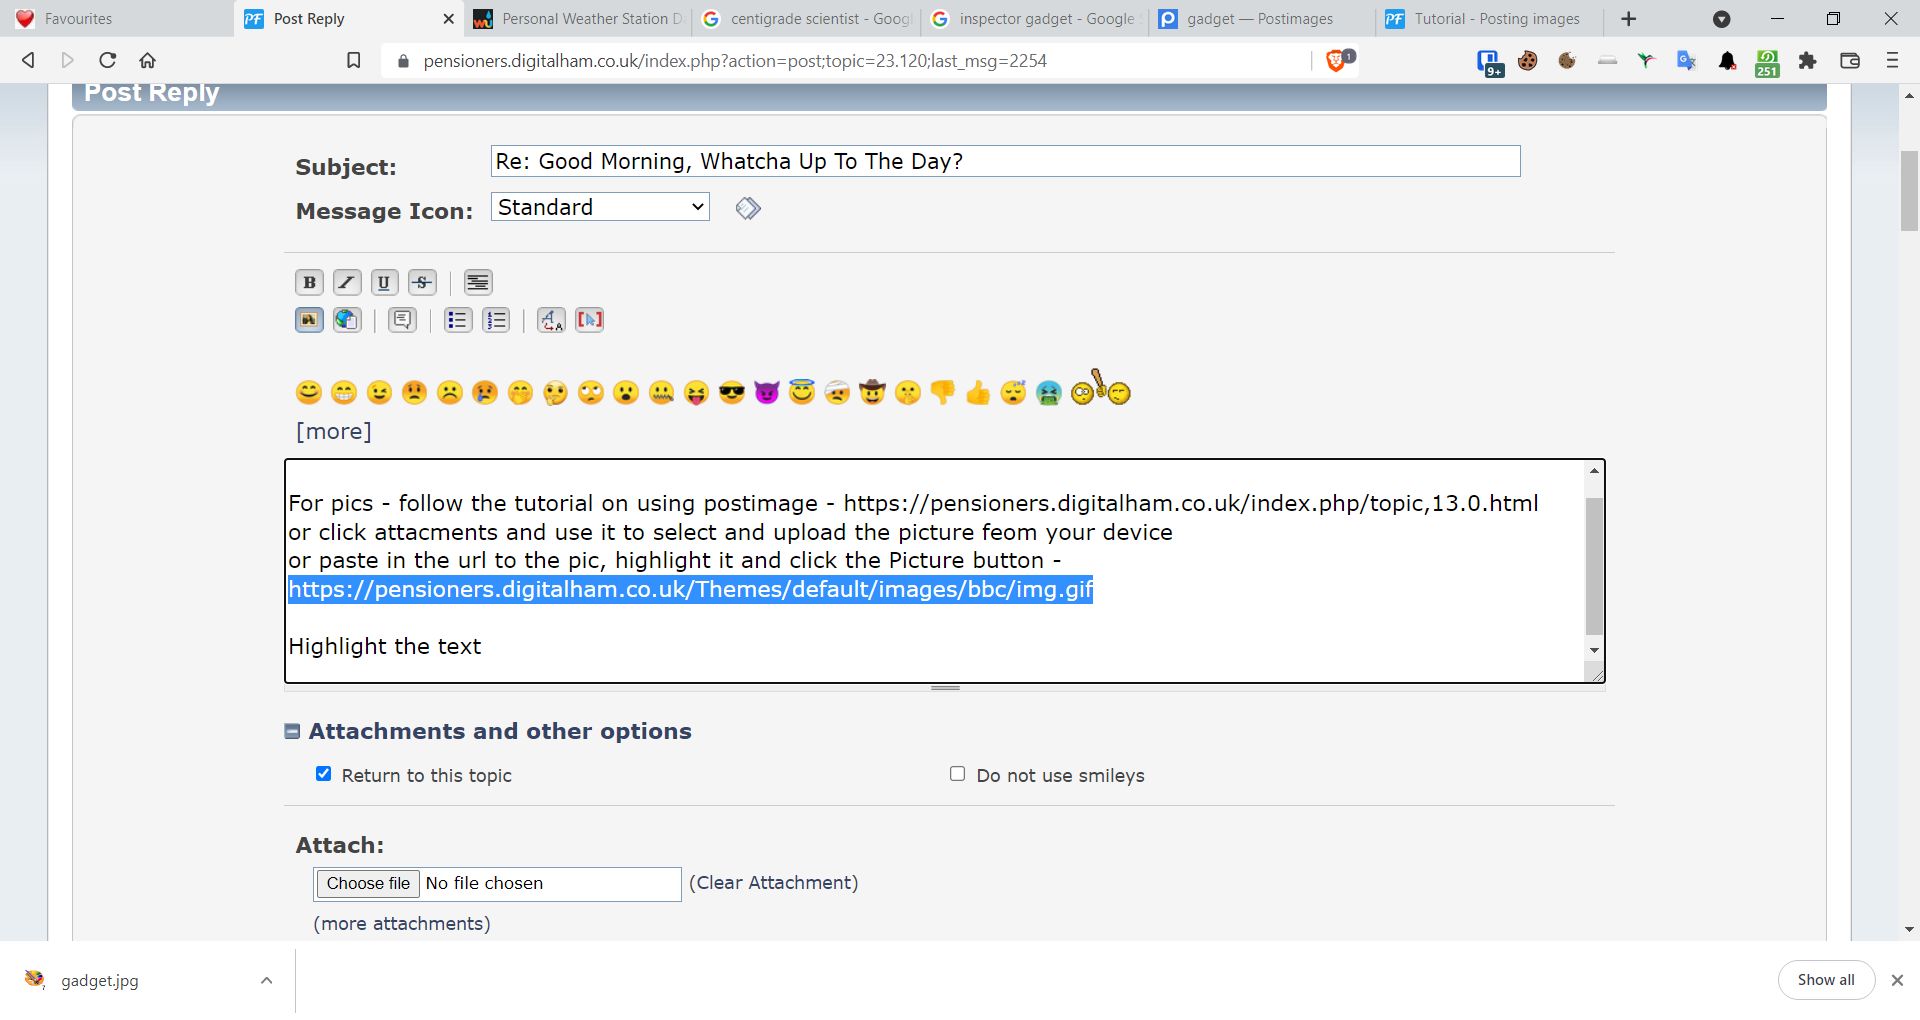Click the more attachments link
Viewport: 1920px width, 1020px height.
click(402, 924)
